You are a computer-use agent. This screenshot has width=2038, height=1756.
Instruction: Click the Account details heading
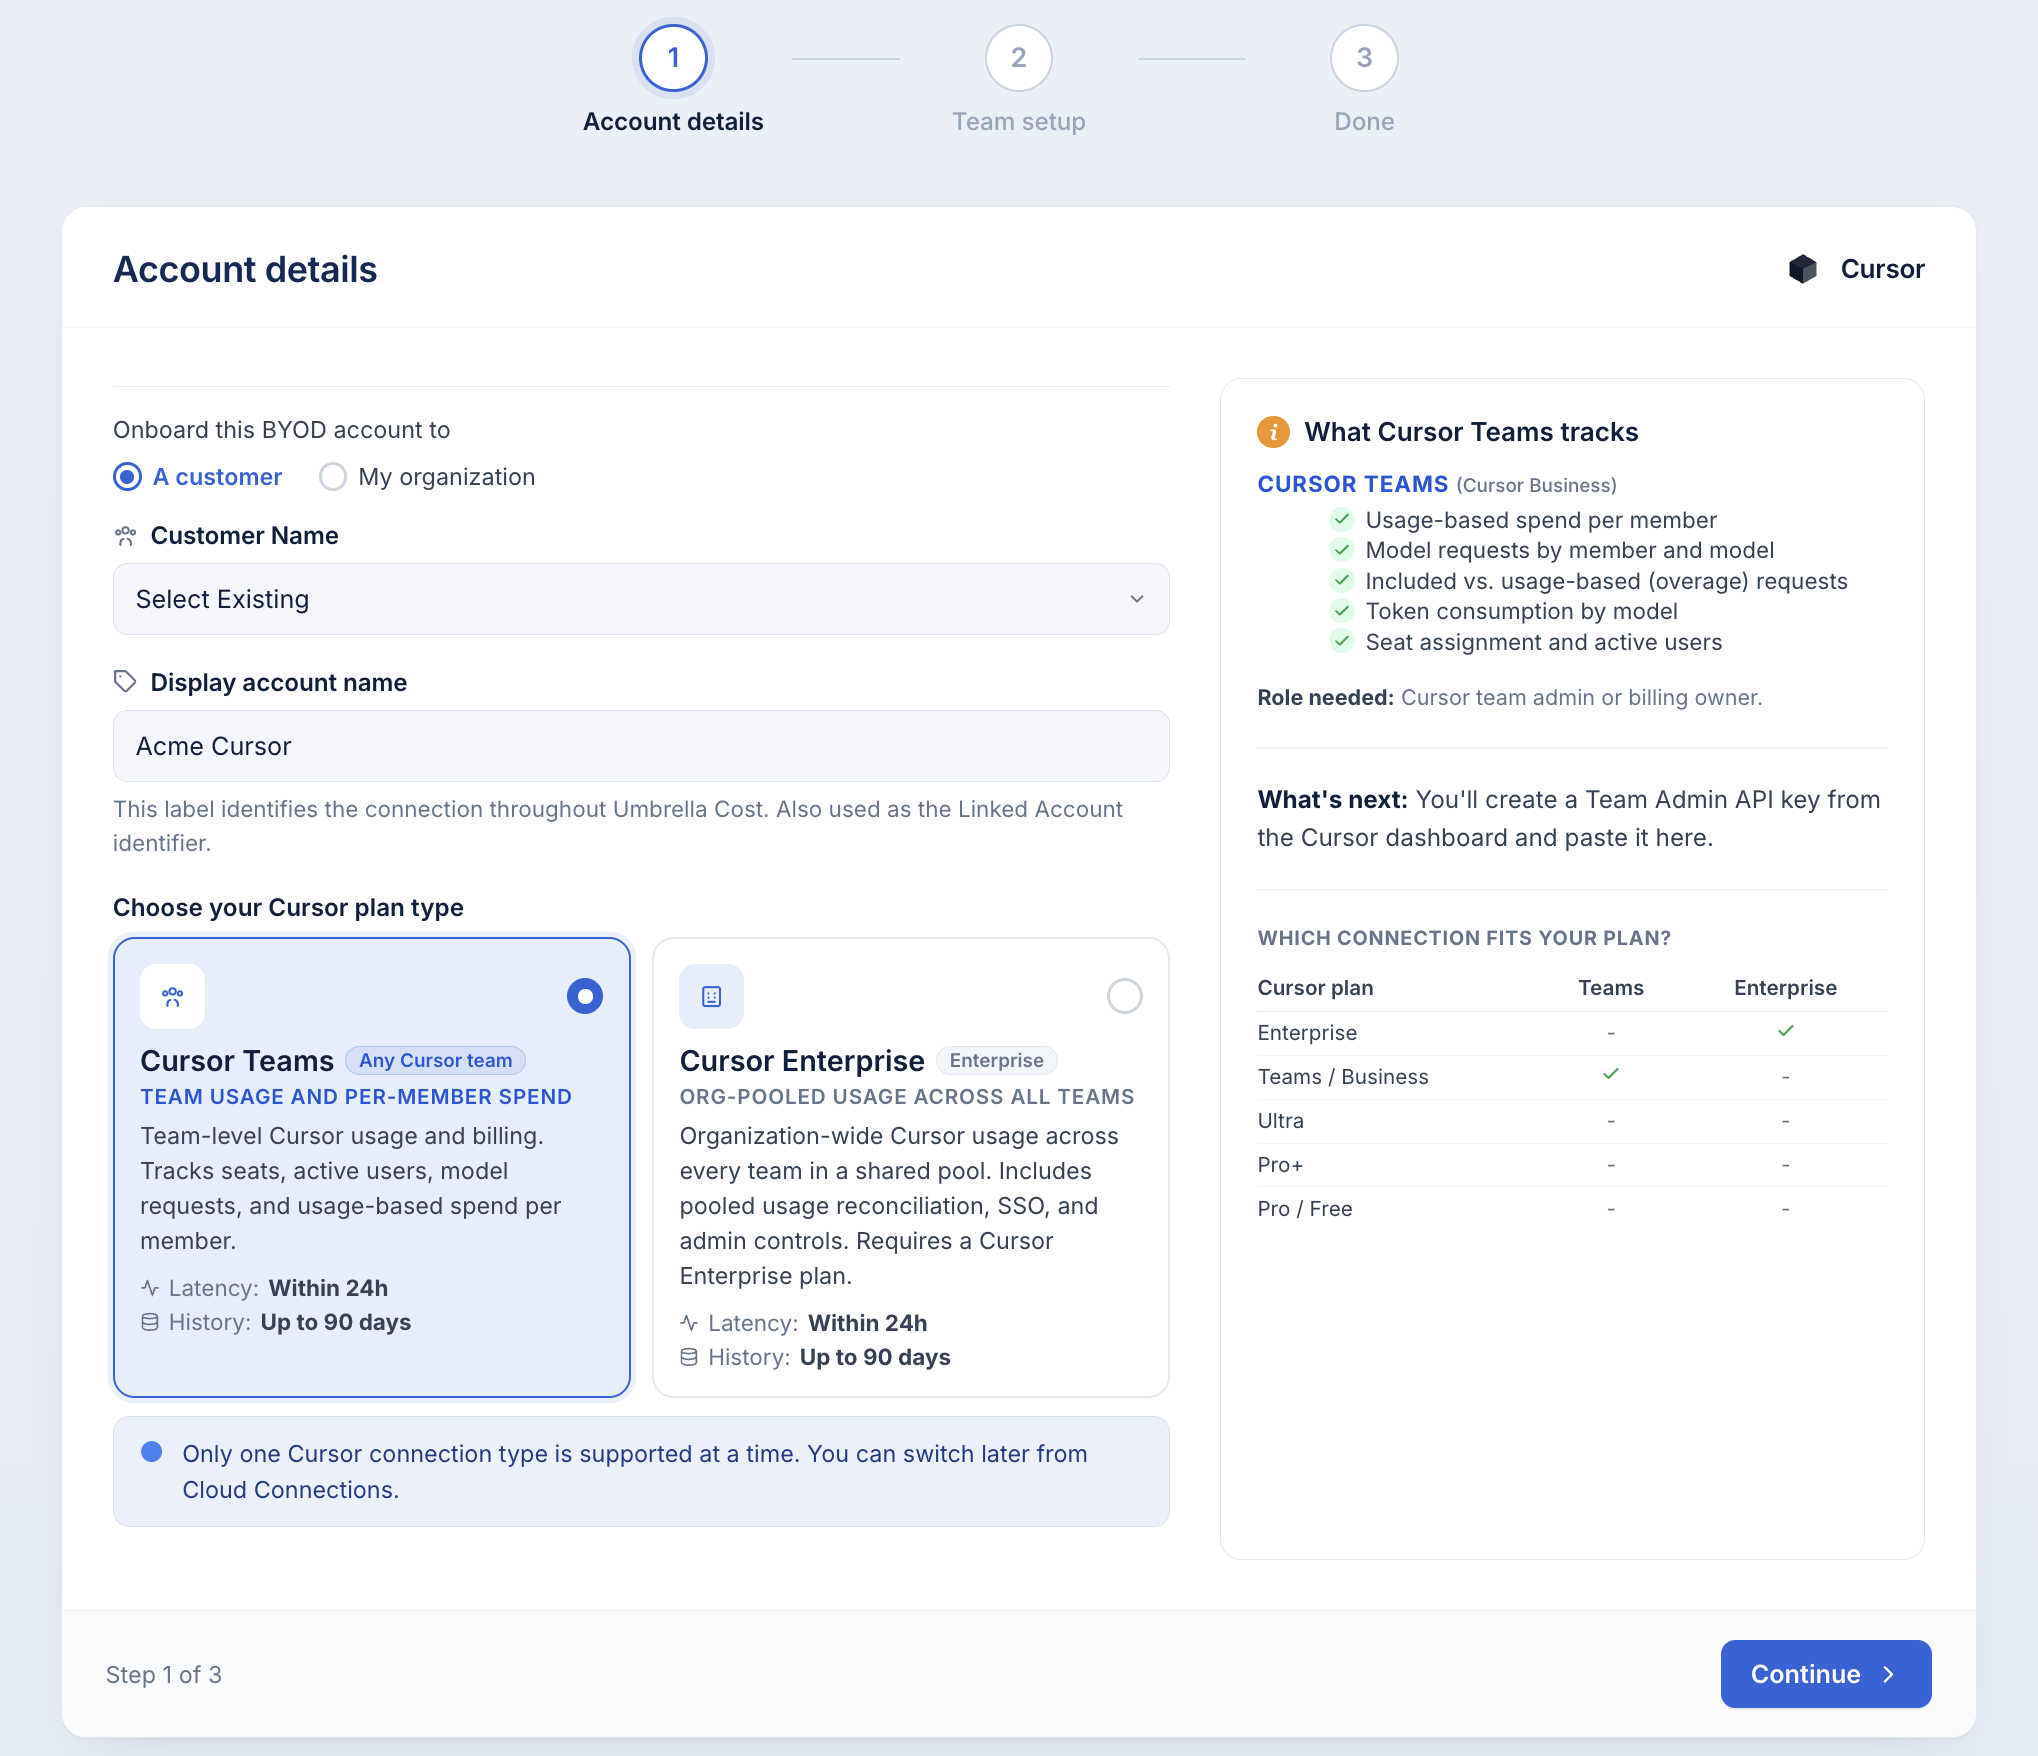pyautogui.click(x=245, y=270)
